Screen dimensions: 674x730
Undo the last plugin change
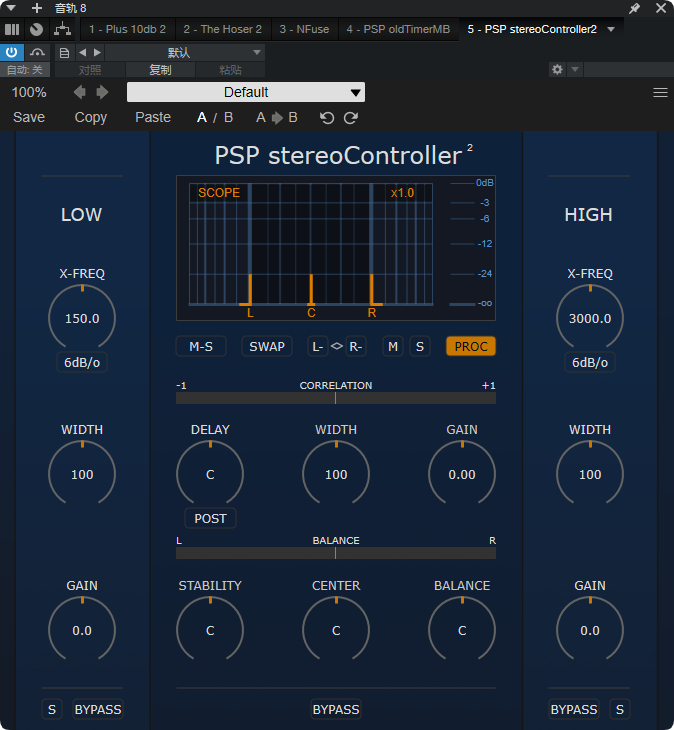[x=327, y=118]
